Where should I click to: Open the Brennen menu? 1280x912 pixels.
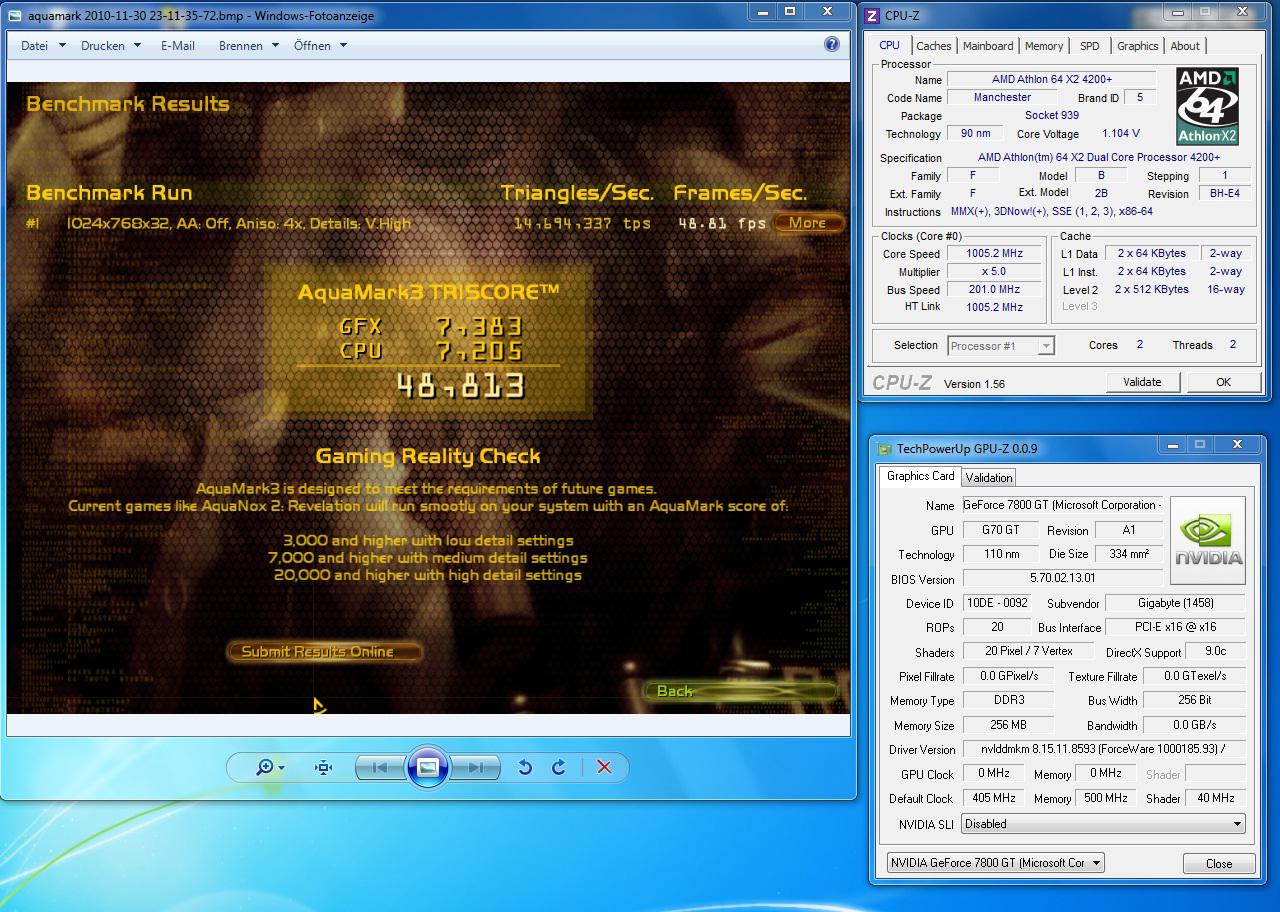(249, 45)
